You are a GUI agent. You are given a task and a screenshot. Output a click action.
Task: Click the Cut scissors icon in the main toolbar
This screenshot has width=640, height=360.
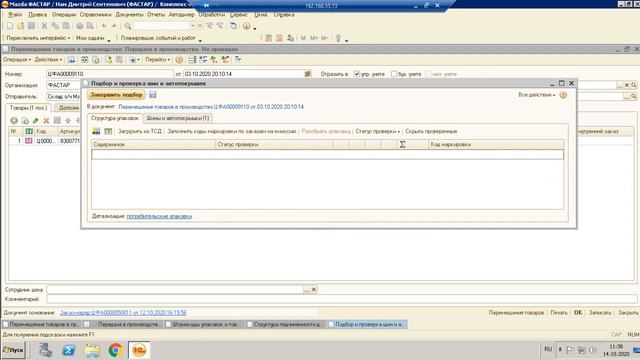click(x=44, y=26)
